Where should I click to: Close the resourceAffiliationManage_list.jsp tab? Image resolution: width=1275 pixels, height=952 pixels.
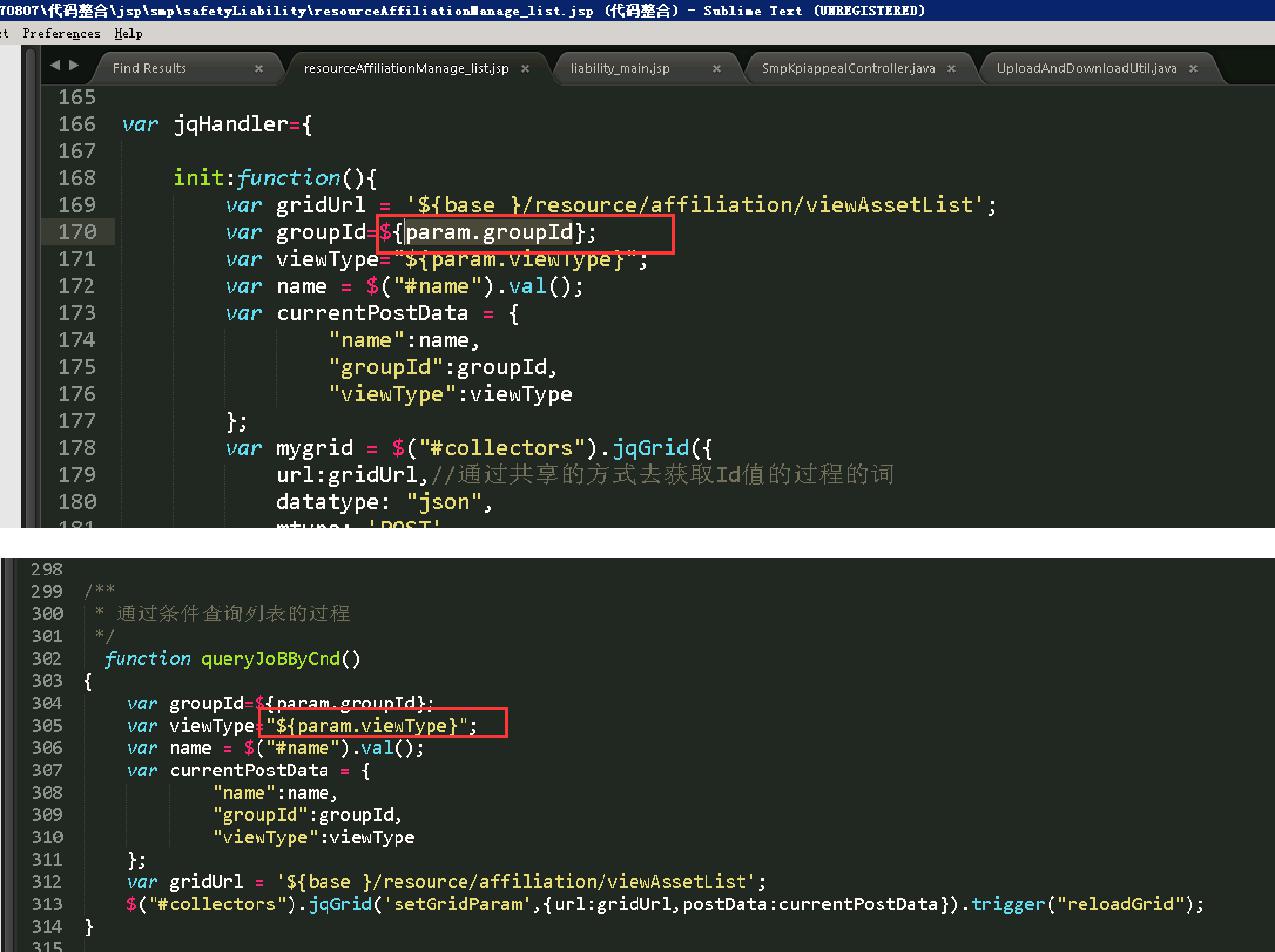tap(525, 69)
